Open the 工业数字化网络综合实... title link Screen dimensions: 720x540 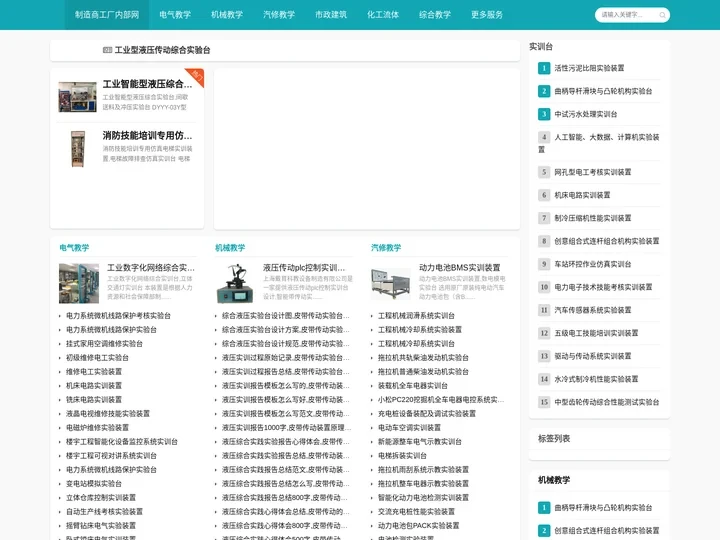click(151, 268)
